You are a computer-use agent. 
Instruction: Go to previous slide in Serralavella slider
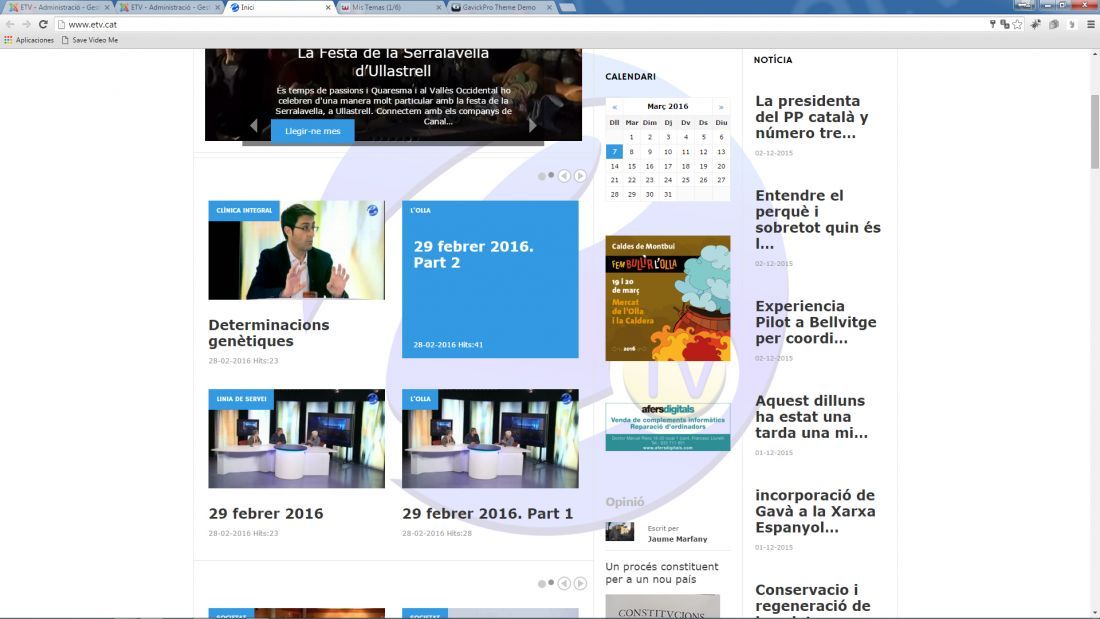click(x=254, y=126)
